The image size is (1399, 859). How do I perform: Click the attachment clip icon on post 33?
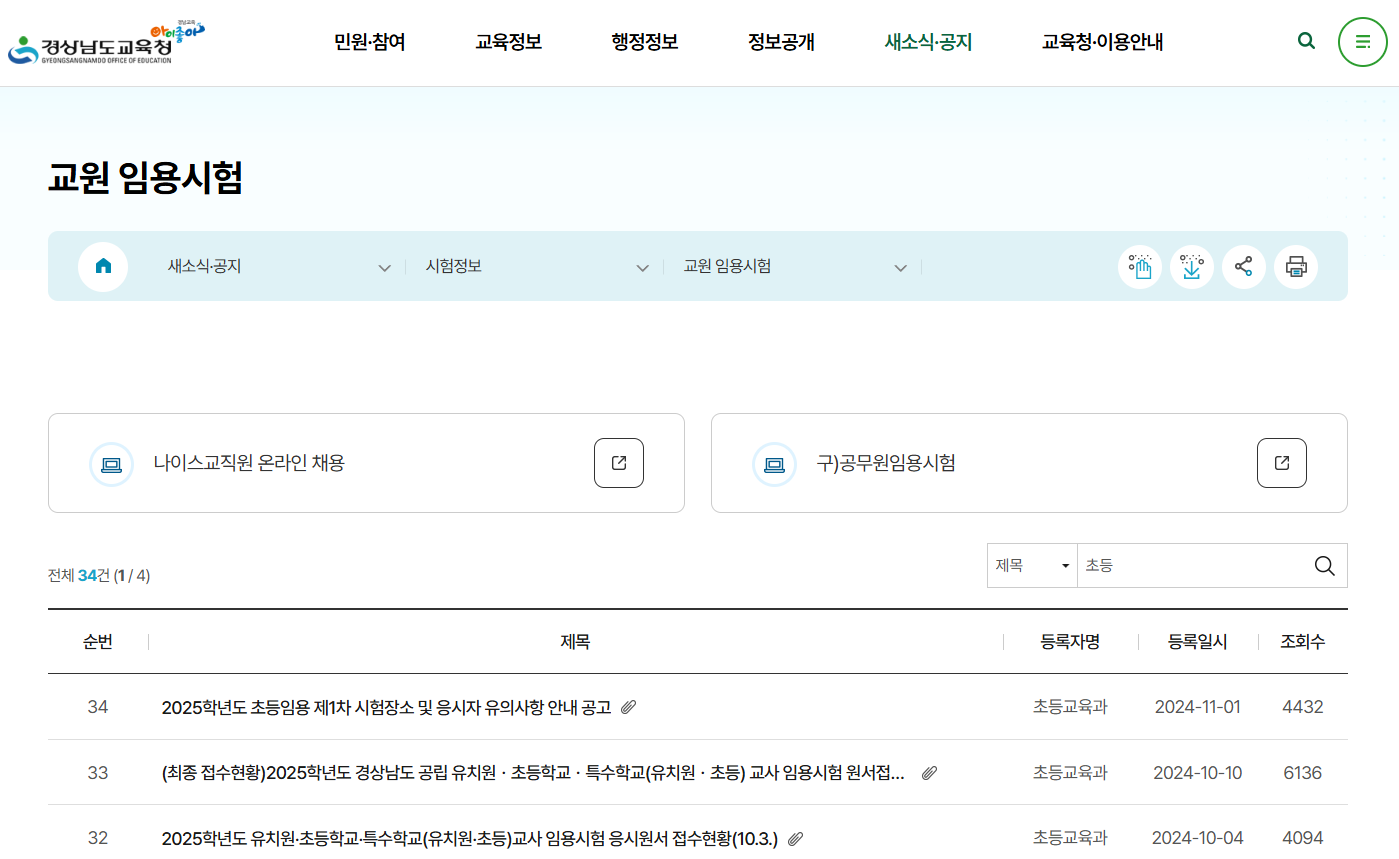pos(929,772)
